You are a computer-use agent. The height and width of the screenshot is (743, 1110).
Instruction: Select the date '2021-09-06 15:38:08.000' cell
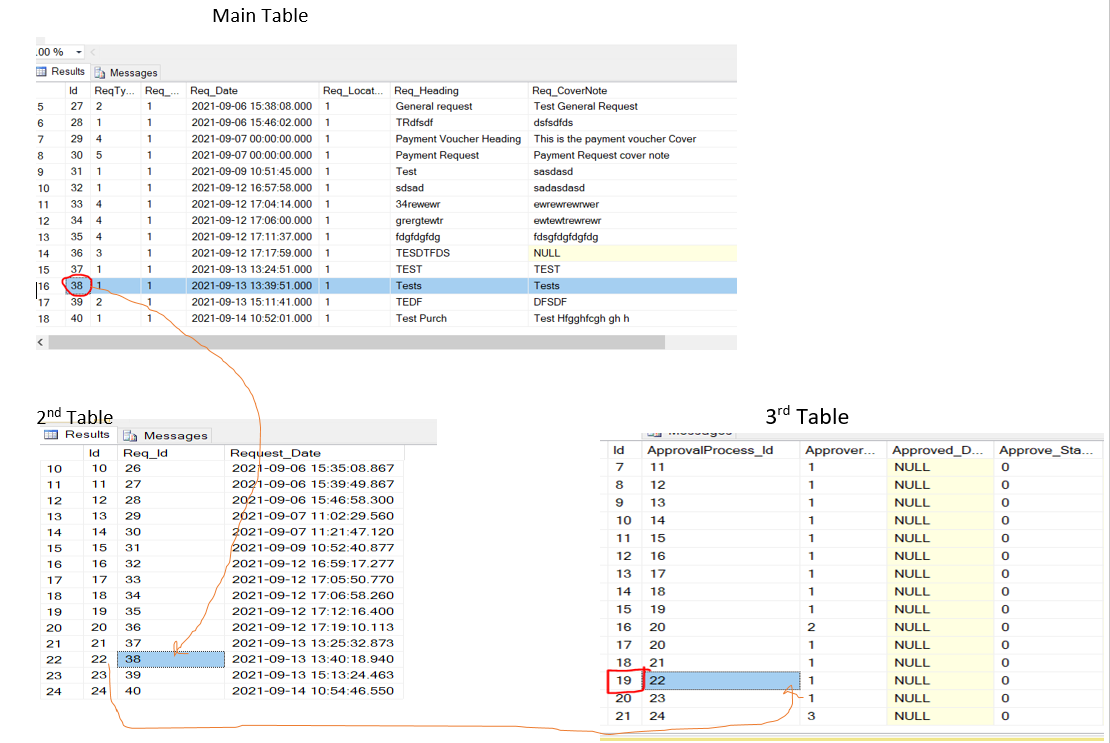point(252,106)
